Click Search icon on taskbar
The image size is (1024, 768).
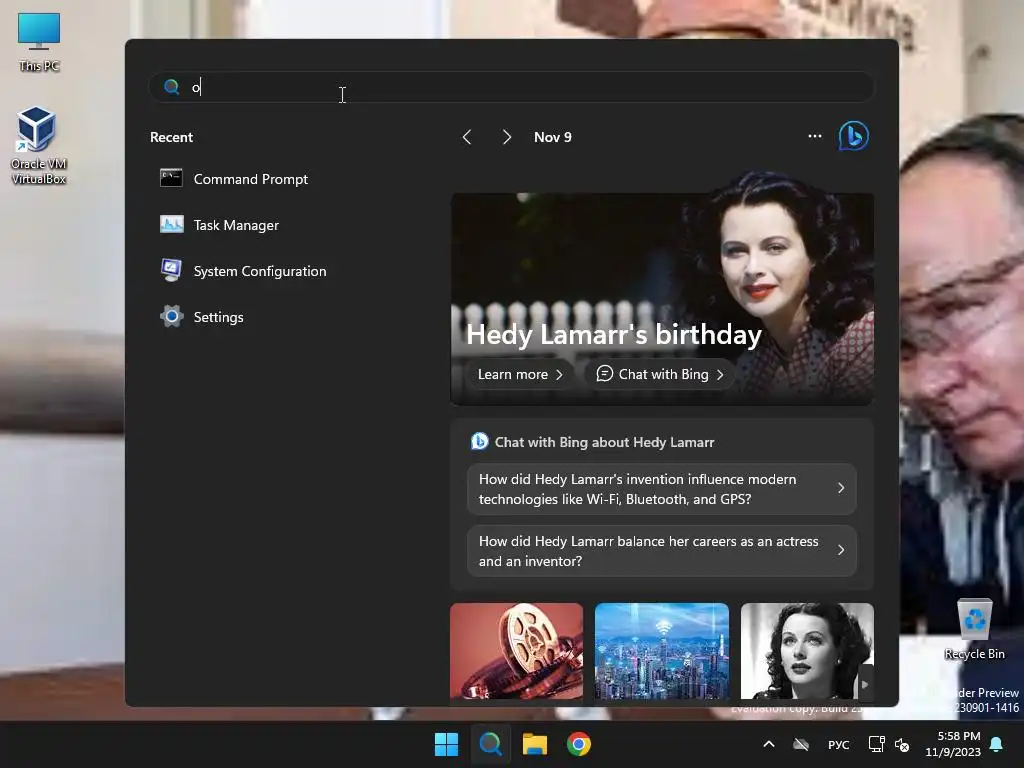(x=490, y=744)
